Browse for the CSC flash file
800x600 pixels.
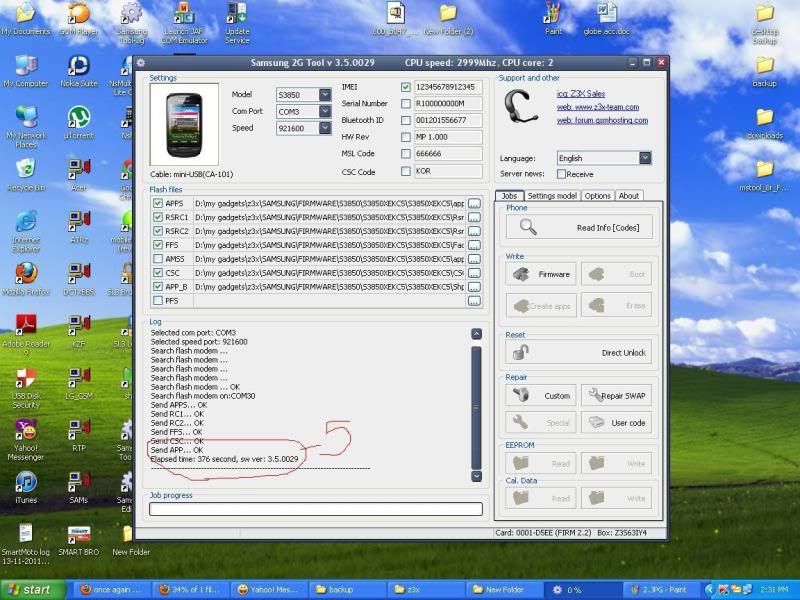tap(474, 273)
